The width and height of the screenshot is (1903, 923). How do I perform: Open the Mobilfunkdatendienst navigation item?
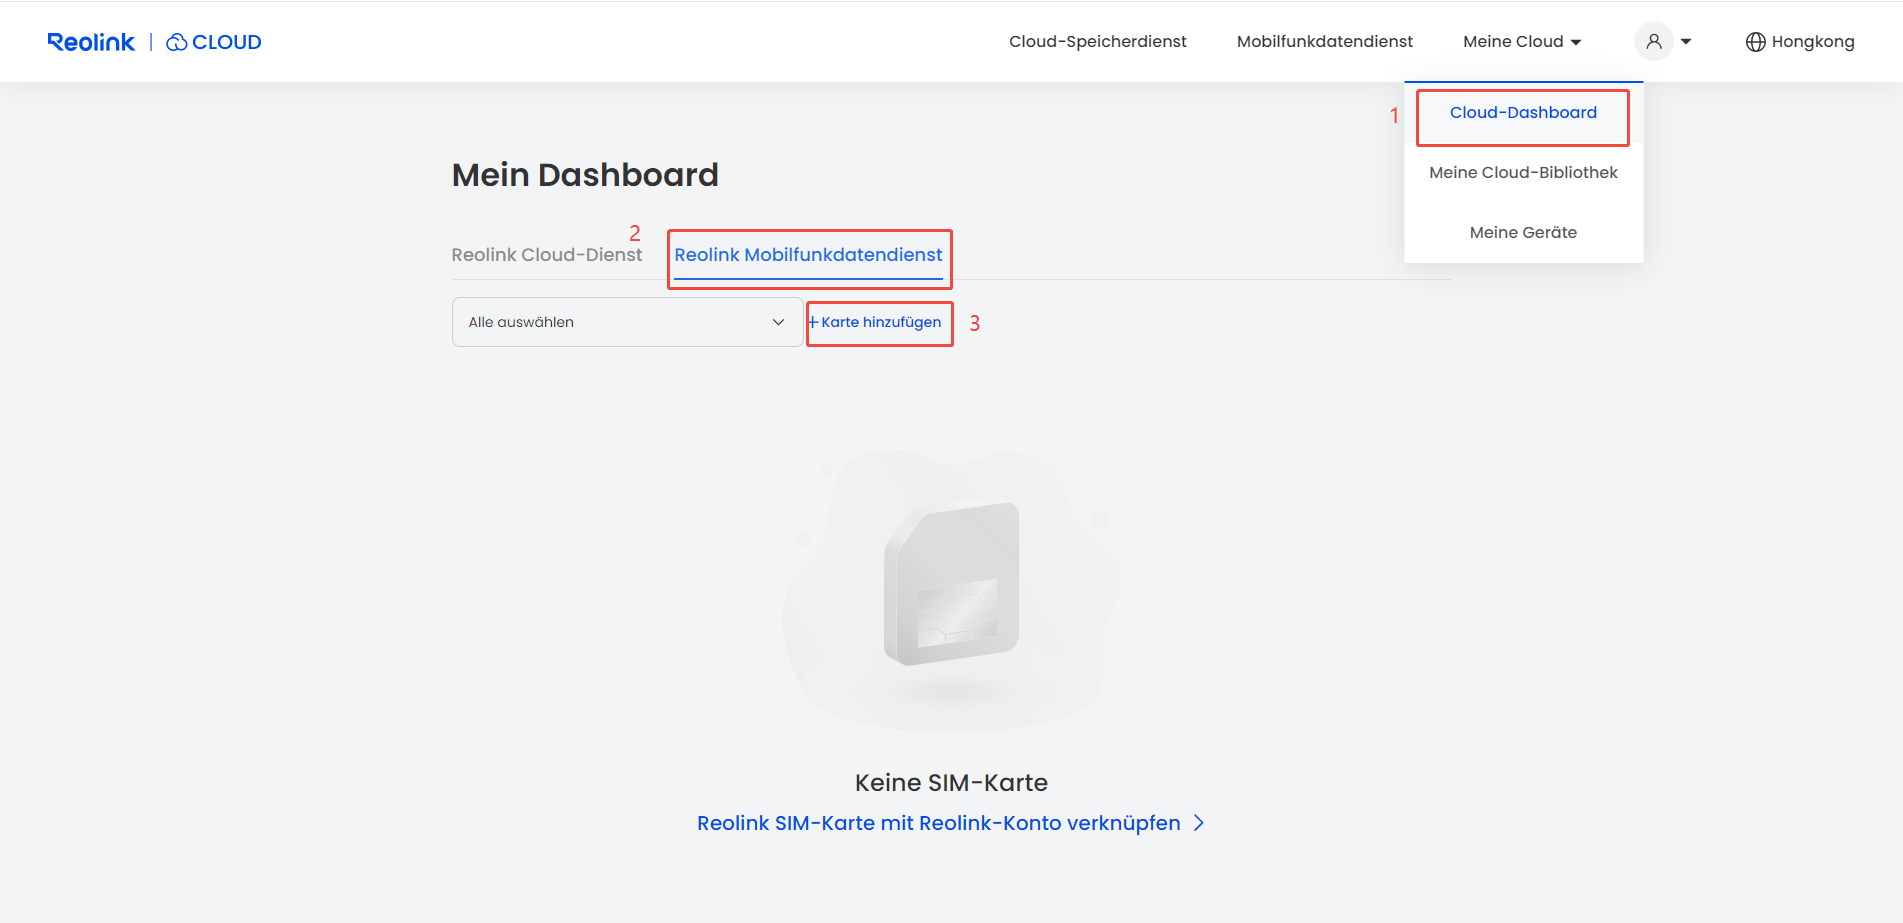(x=1324, y=41)
